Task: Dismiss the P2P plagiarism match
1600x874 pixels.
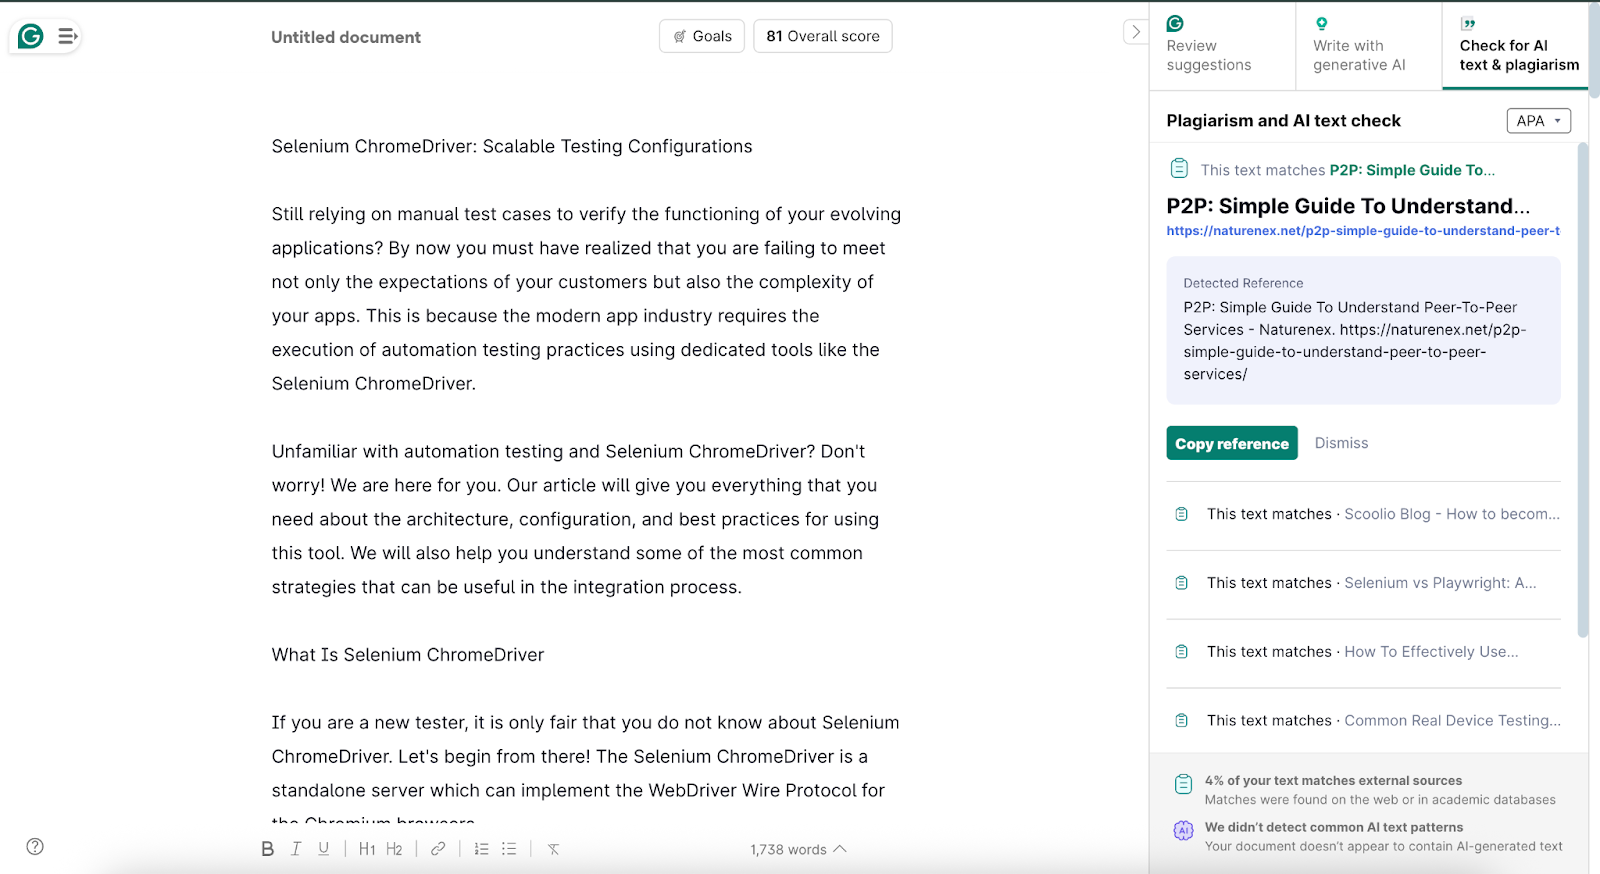Action: [x=1341, y=443]
